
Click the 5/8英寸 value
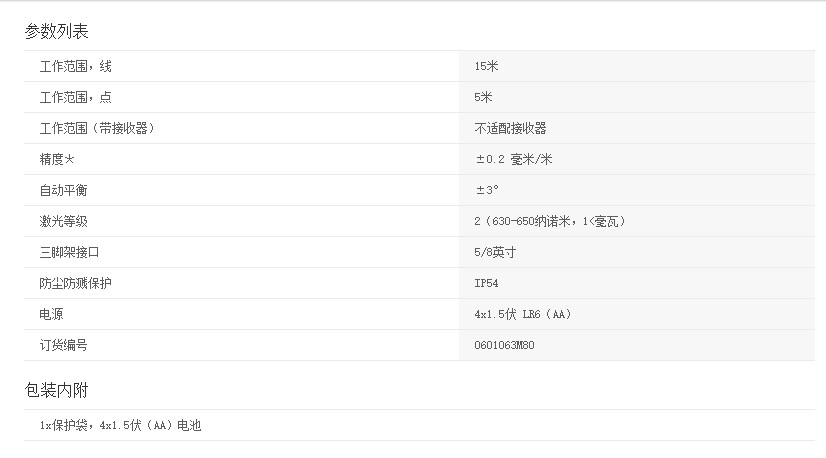click(495, 252)
